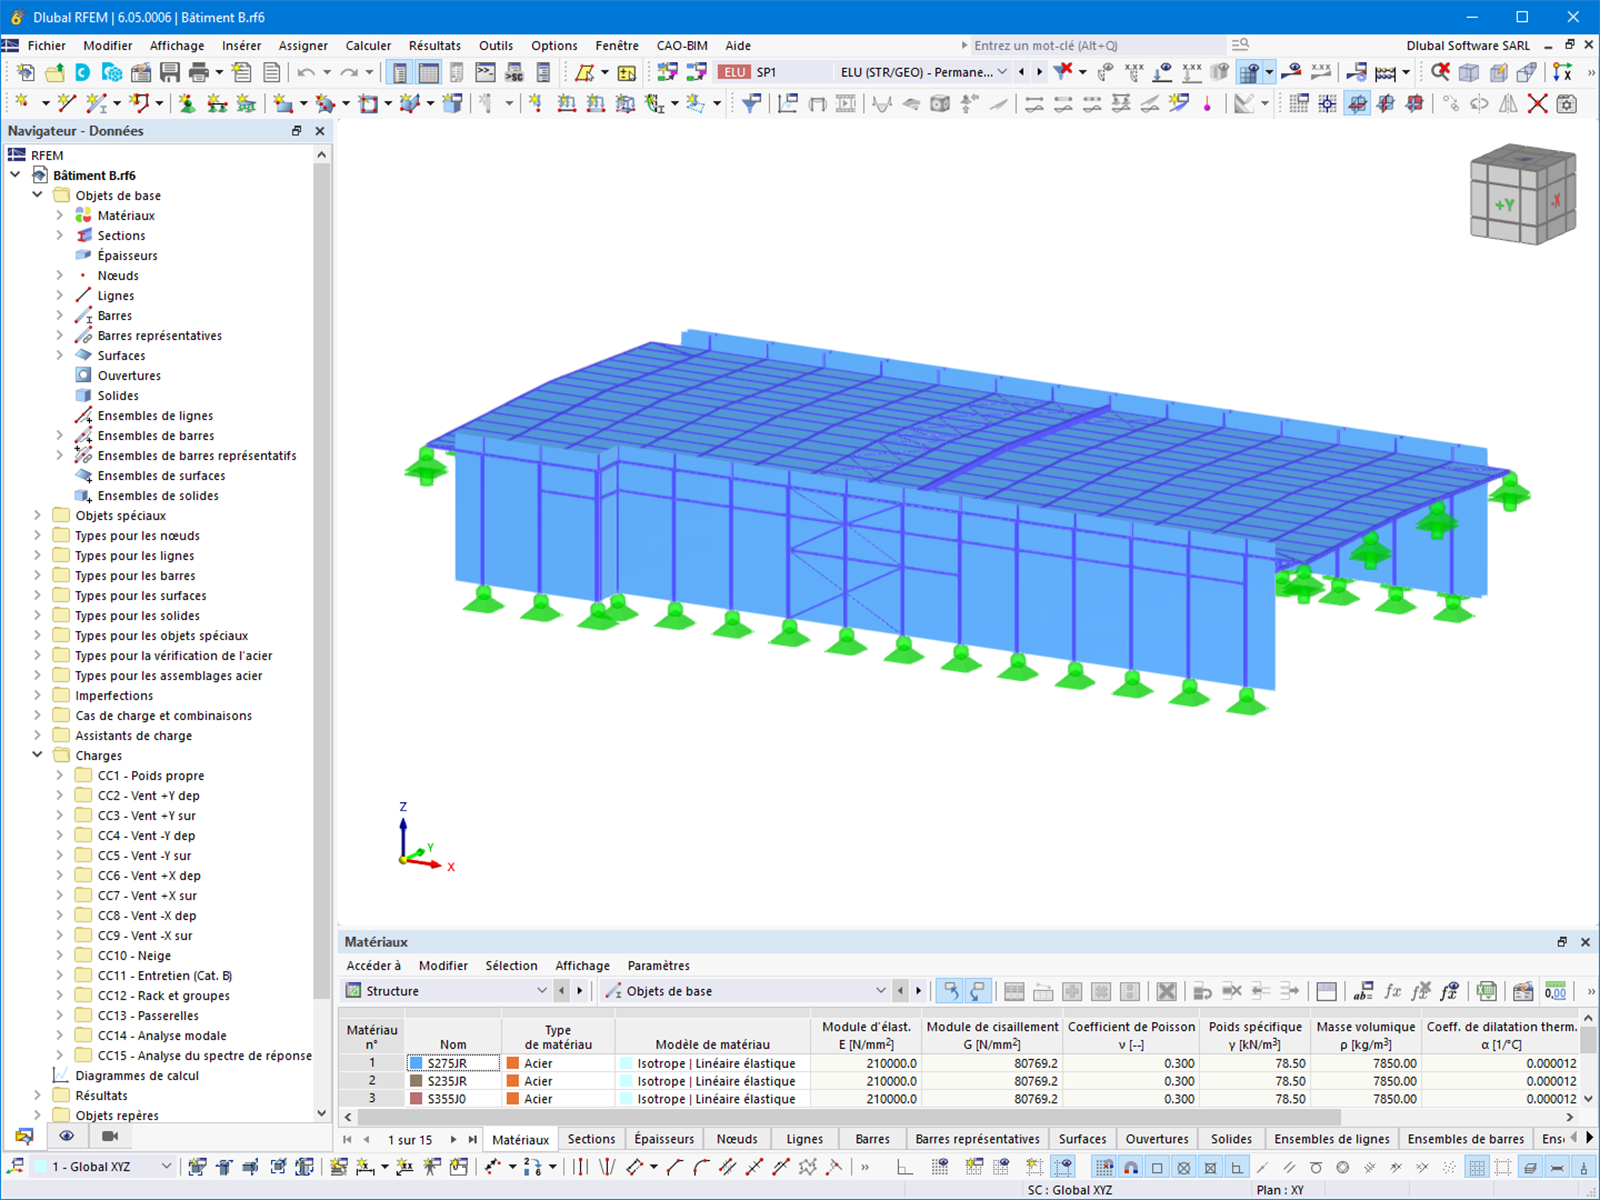Open the Dlubal cloud 'D' icon
The width and height of the screenshot is (1600, 1200).
coord(83,72)
